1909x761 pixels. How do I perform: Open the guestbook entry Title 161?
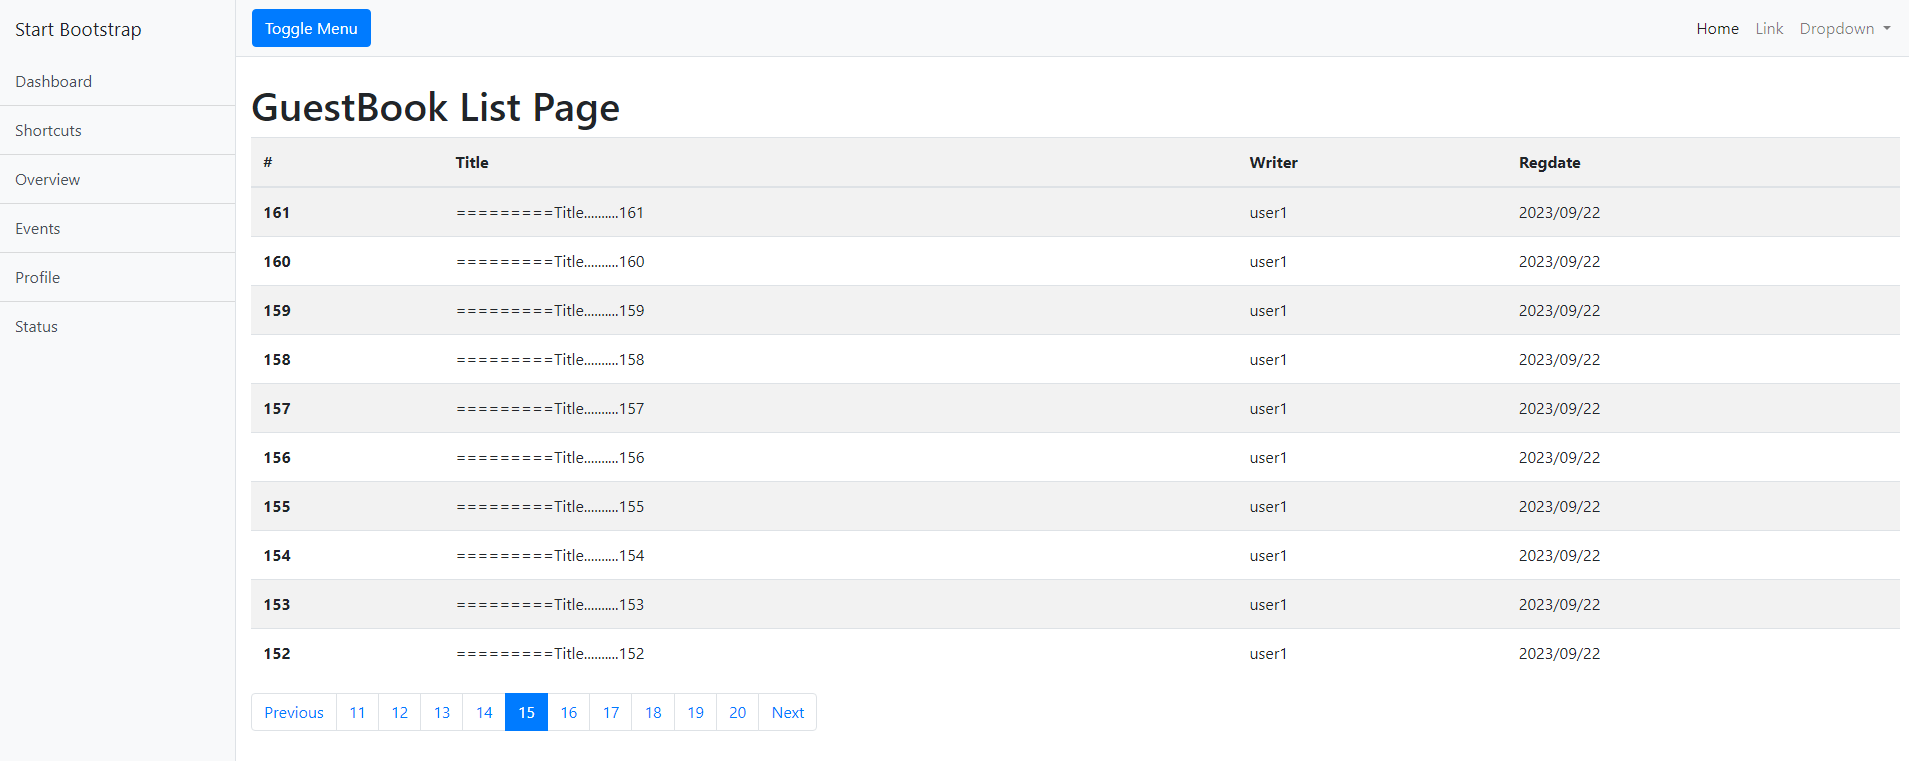pos(550,212)
